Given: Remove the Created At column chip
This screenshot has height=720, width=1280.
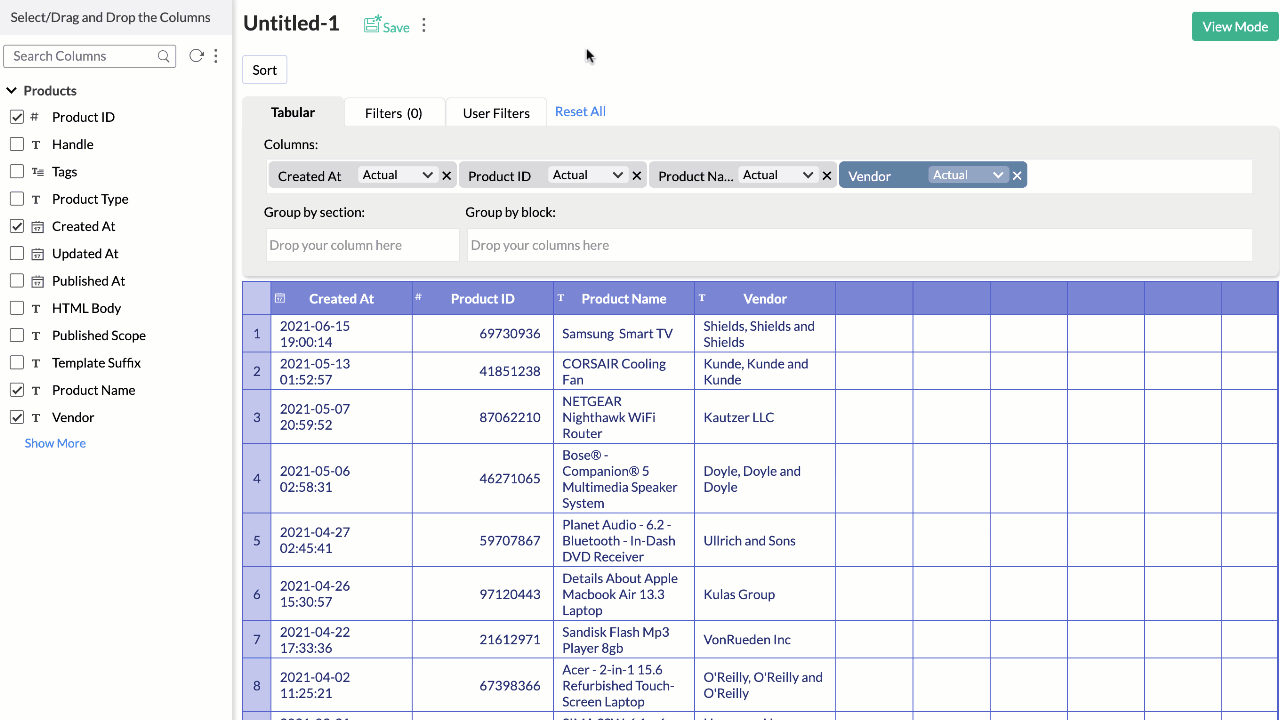Looking at the screenshot, I should point(447,176).
